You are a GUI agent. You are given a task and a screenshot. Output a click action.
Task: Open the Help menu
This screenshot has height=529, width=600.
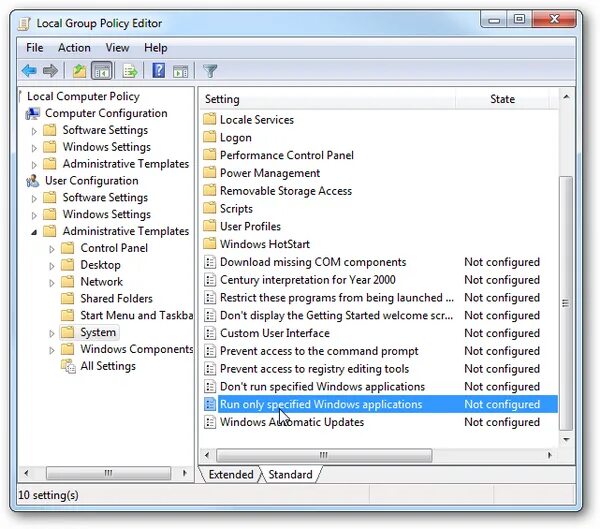pyautogui.click(x=155, y=48)
